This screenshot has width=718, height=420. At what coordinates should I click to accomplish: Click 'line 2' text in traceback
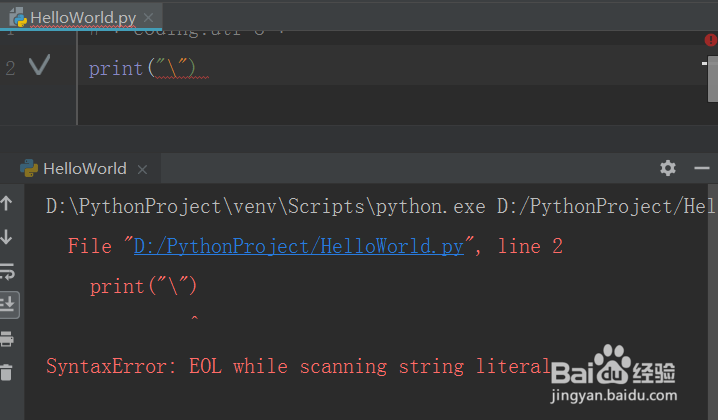pos(530,246)
